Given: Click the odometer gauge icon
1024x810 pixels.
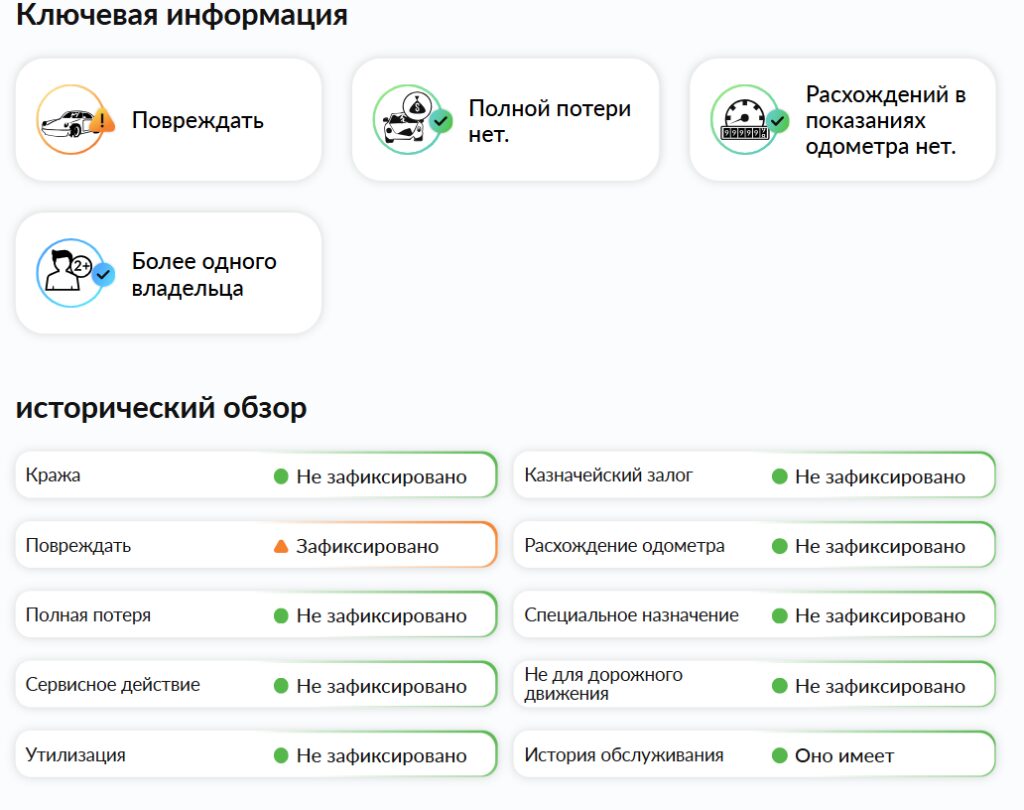Looking at the screenshot, I should click(749, 120).
